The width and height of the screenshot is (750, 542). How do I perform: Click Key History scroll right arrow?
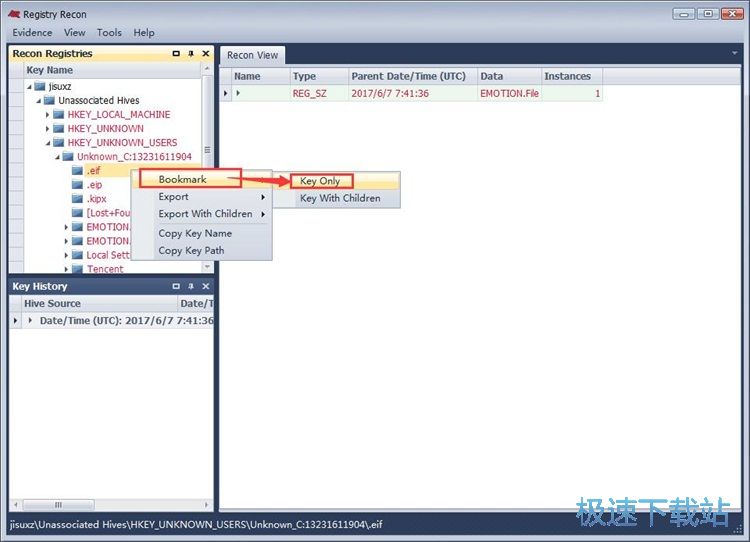207,505
